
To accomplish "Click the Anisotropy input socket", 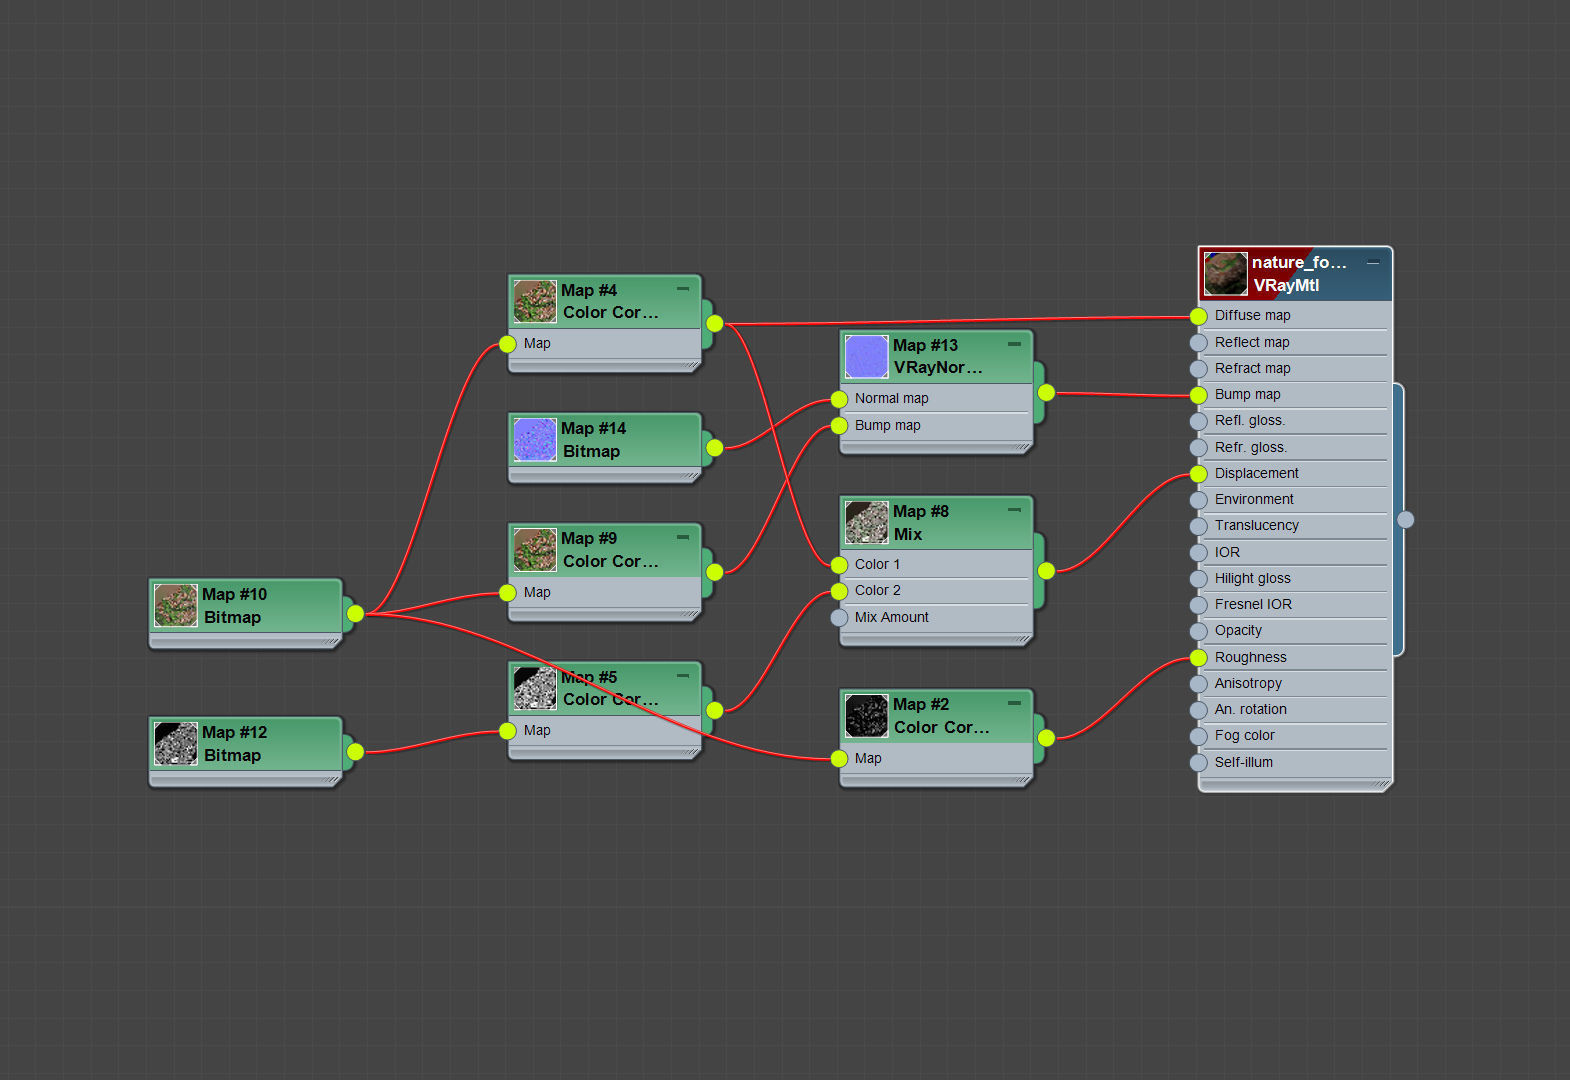I will 1199,684.
